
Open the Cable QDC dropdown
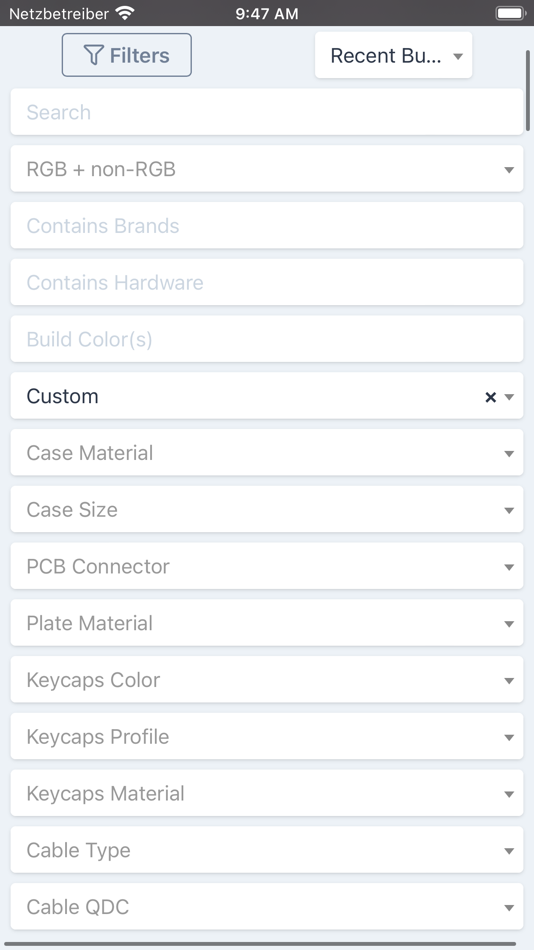267,907
